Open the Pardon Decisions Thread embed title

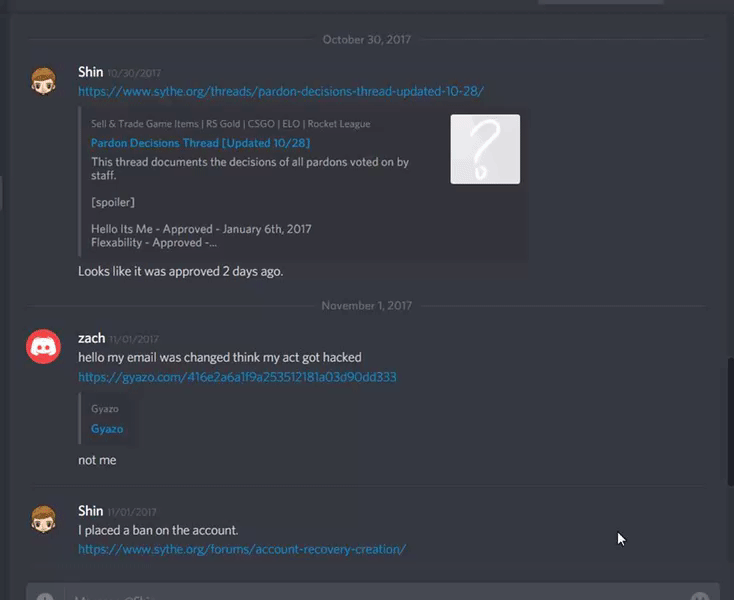pyautogui.click(x=200, y=143)
